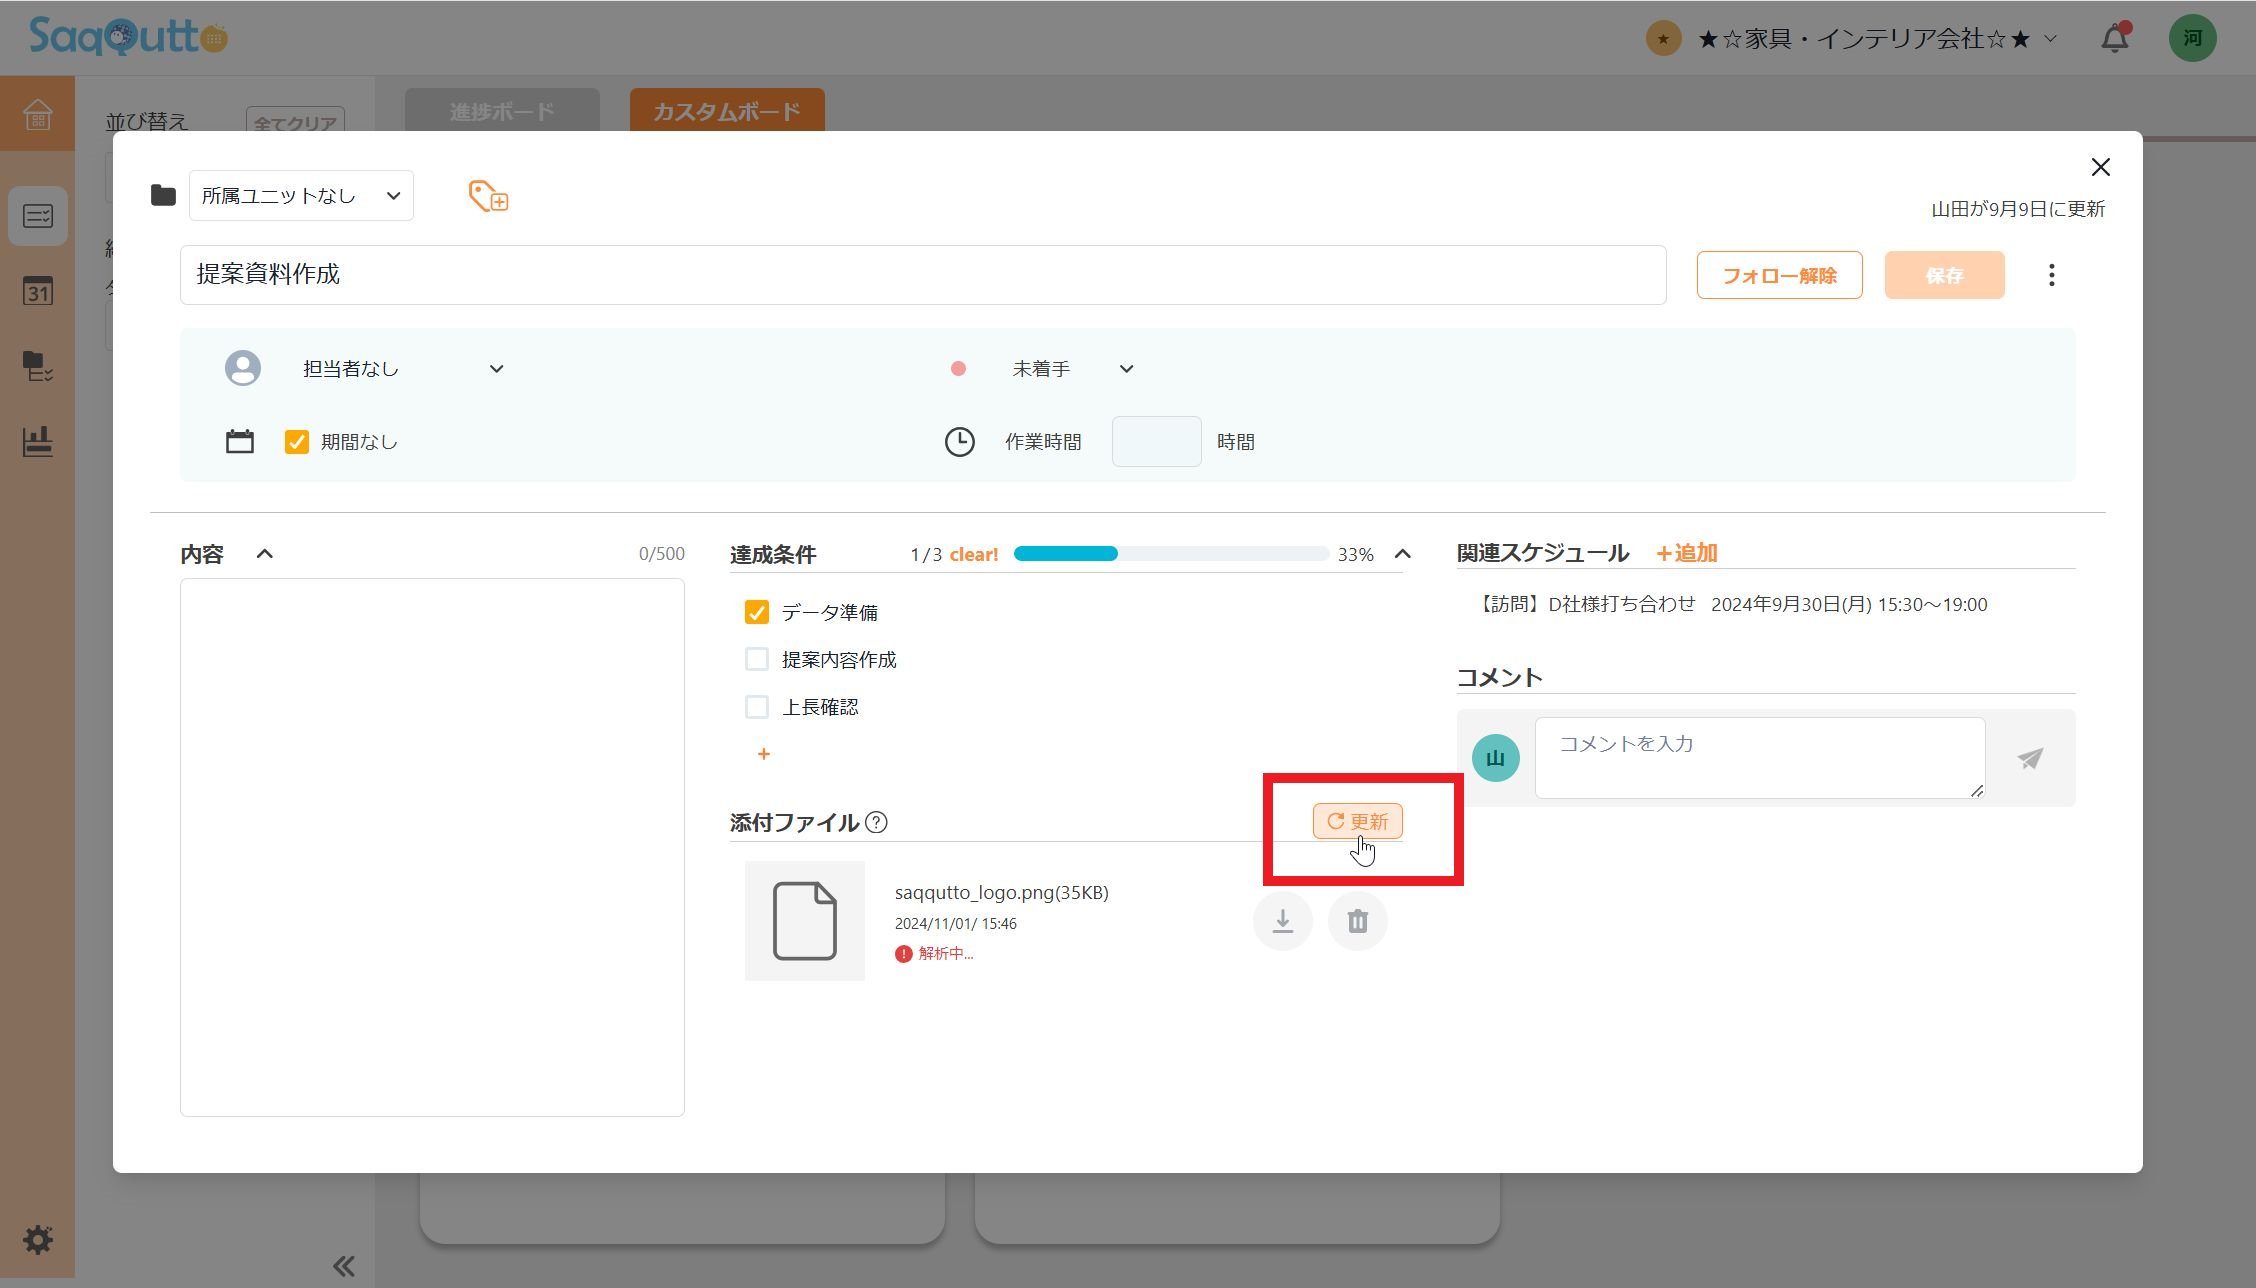Send comment with paper plane icon
Screen dimensions: 2256x1288
pos(2029,759)
